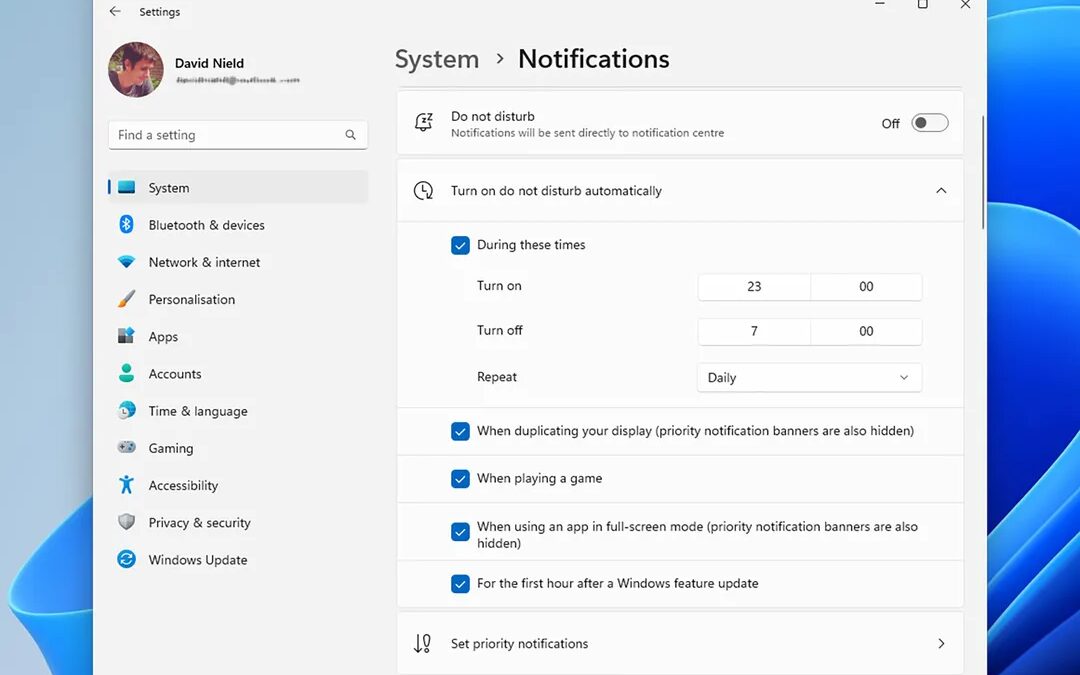Screen dimensions: 1080x675
Task: Go back using the Settings back arrow
Action: (x=115, y=12)
